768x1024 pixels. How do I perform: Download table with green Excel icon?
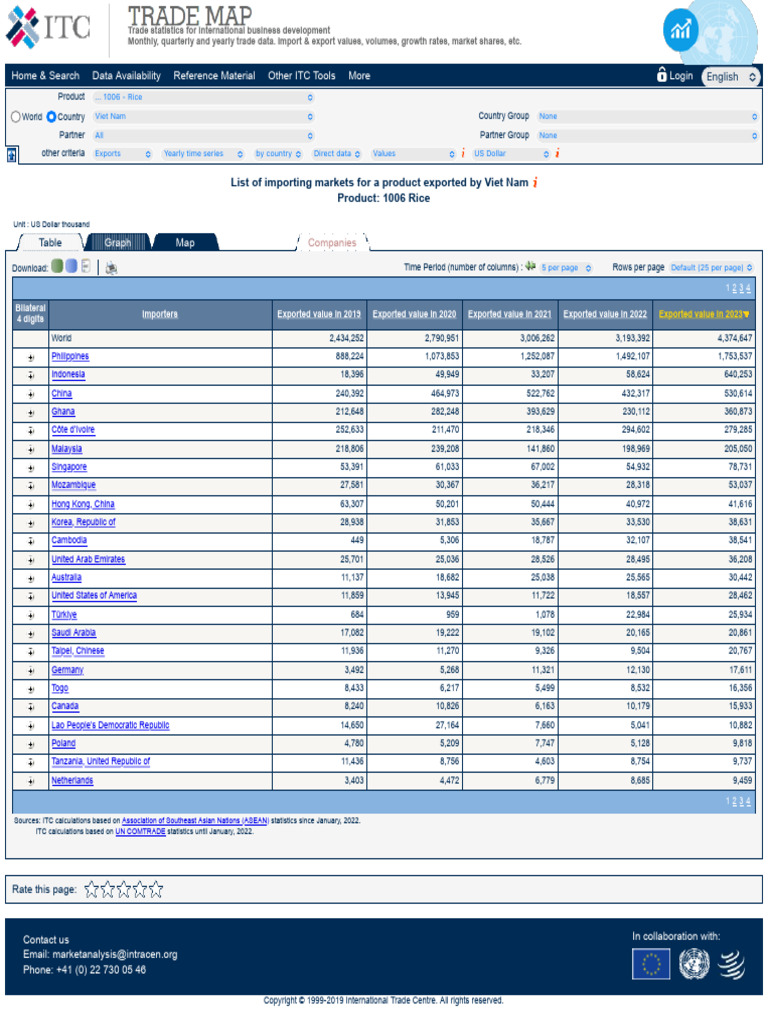click(57, 266)
